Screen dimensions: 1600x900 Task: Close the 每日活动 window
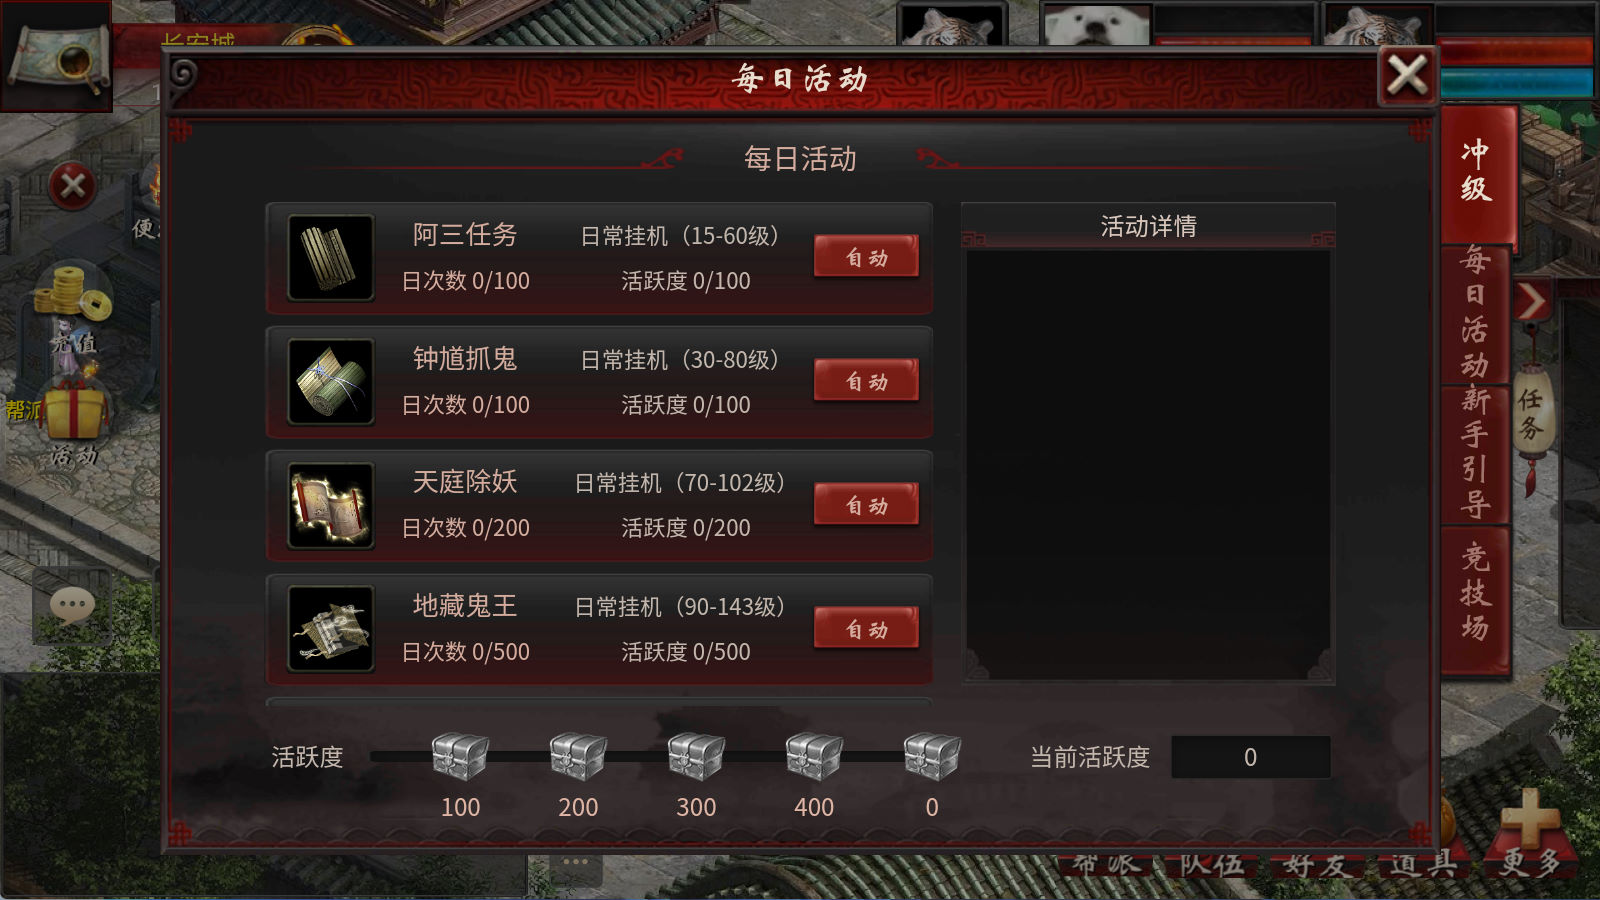[1407, 75]
